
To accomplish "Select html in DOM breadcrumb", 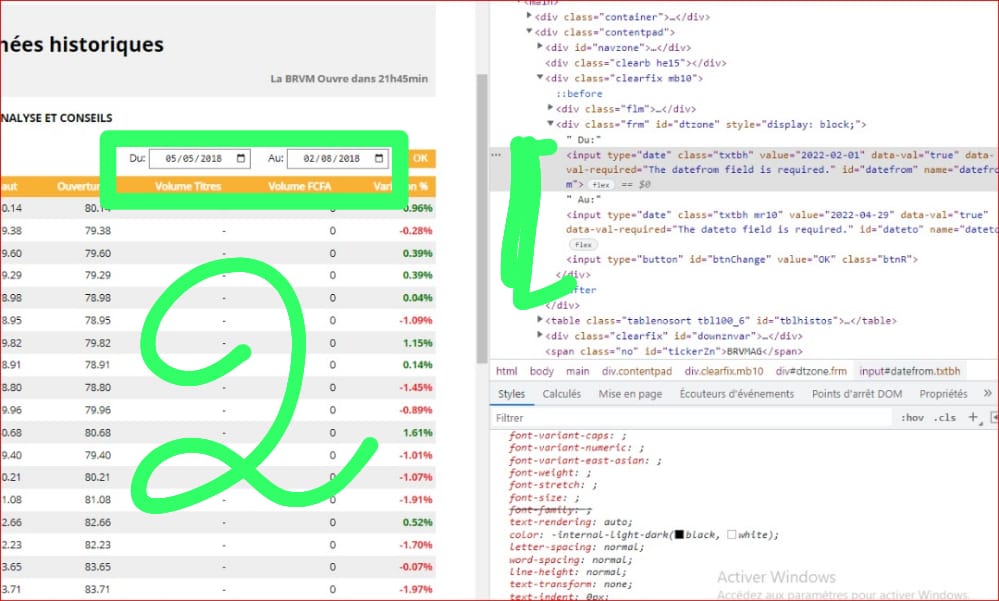I will coord(507,371).
